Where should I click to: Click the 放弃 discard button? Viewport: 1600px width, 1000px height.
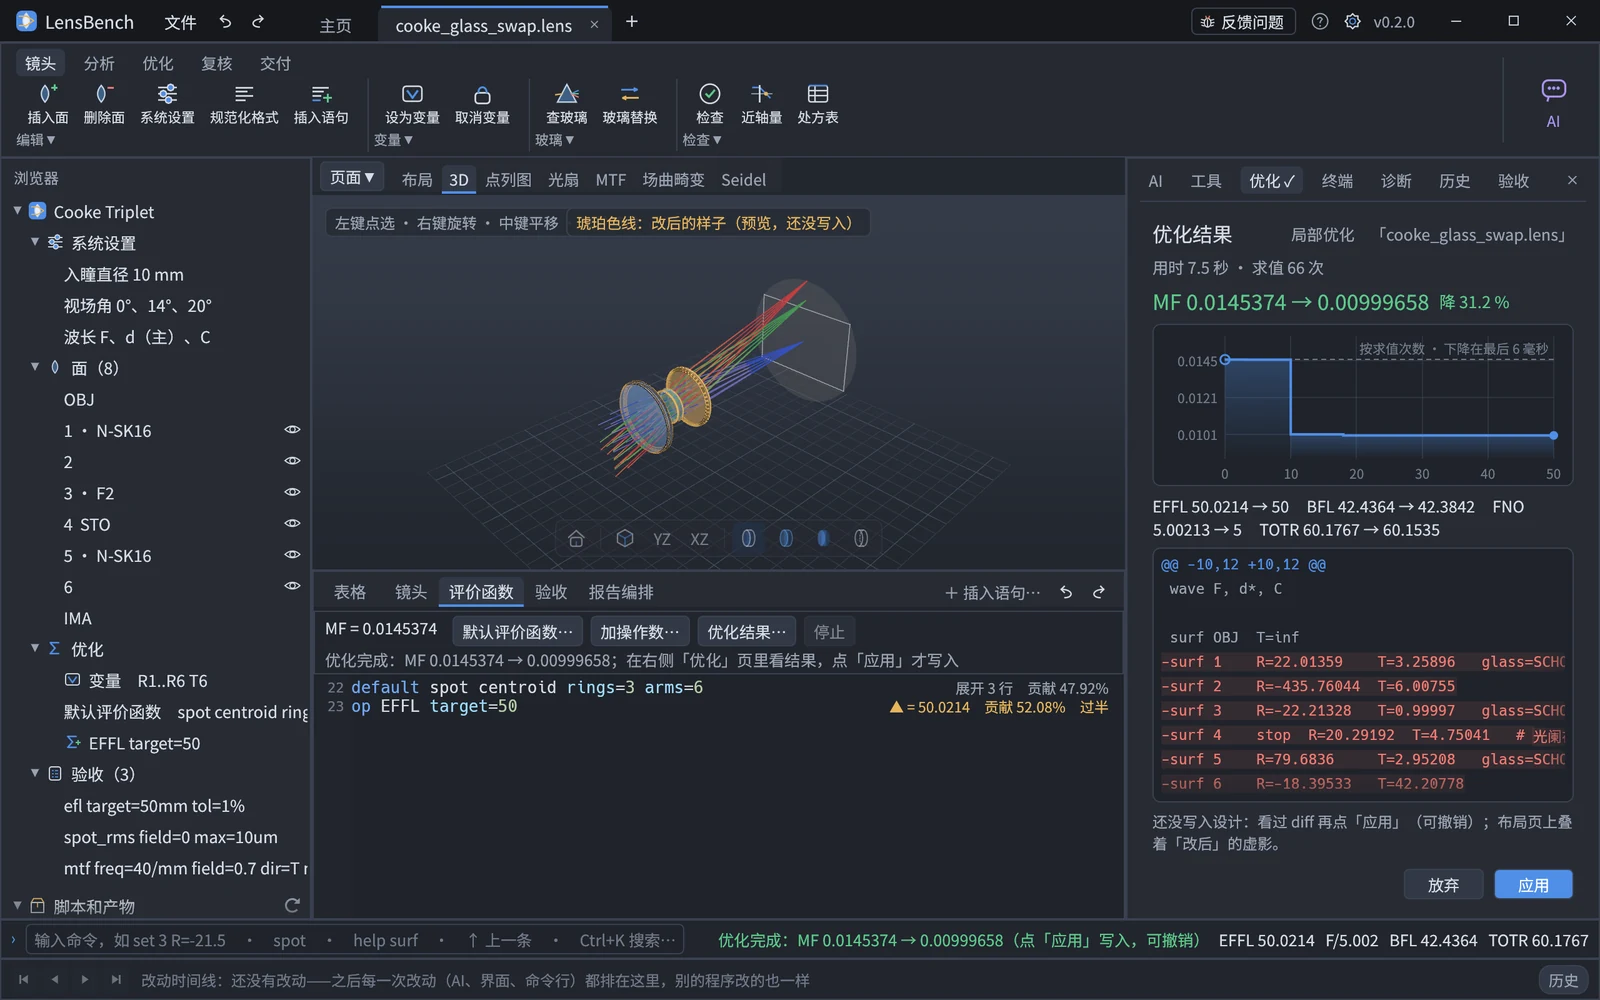click(x=1443, y=885)
